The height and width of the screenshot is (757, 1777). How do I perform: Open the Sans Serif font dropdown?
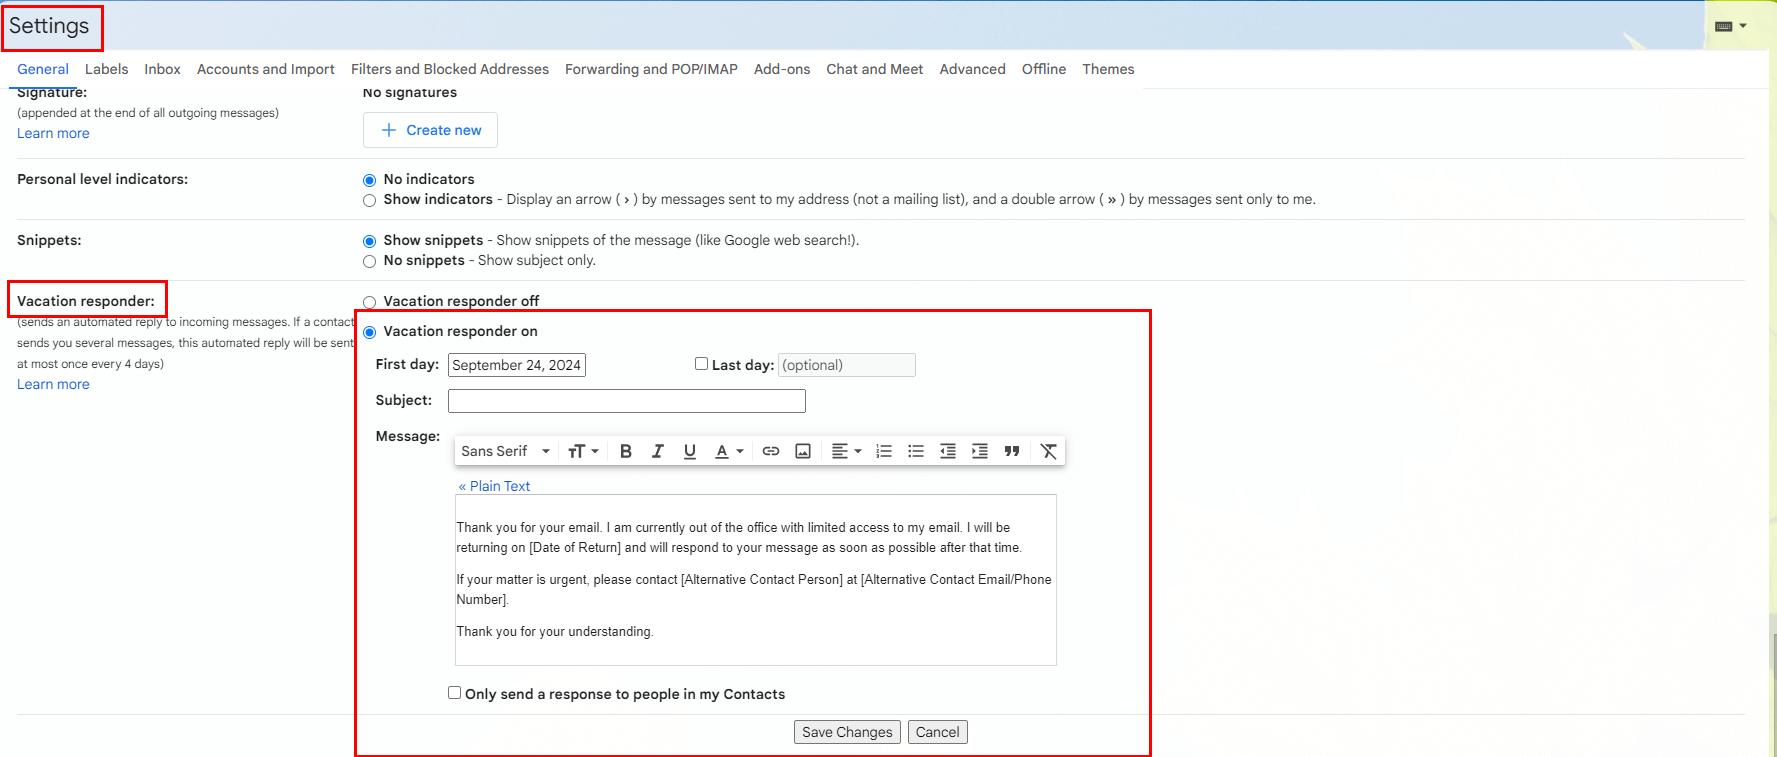point(506,451)
